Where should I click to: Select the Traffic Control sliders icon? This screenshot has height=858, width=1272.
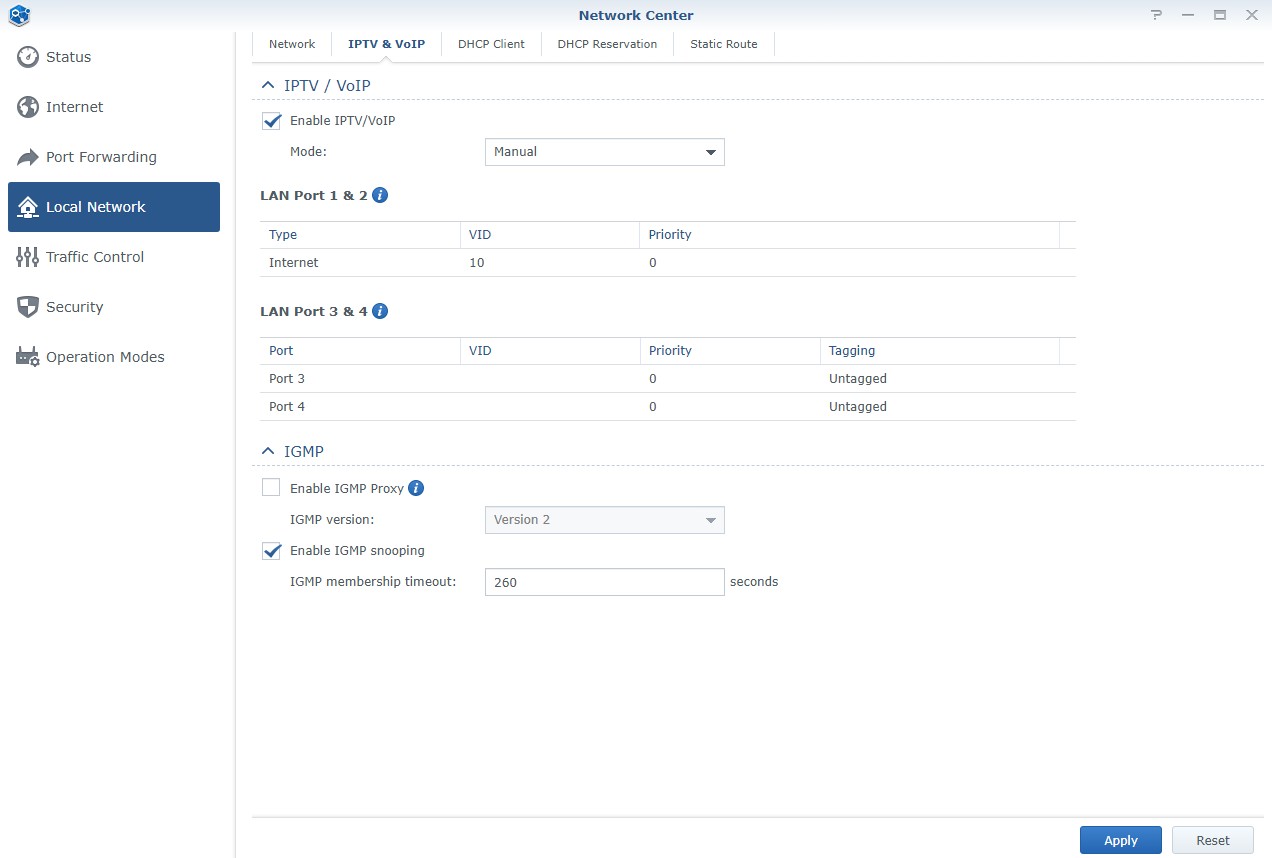pos(28,257)
